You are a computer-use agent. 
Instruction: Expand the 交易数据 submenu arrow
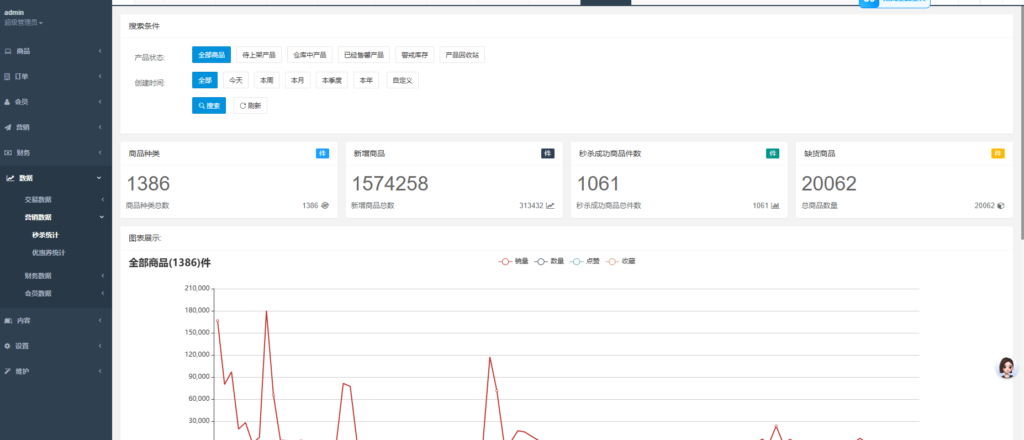103,199
